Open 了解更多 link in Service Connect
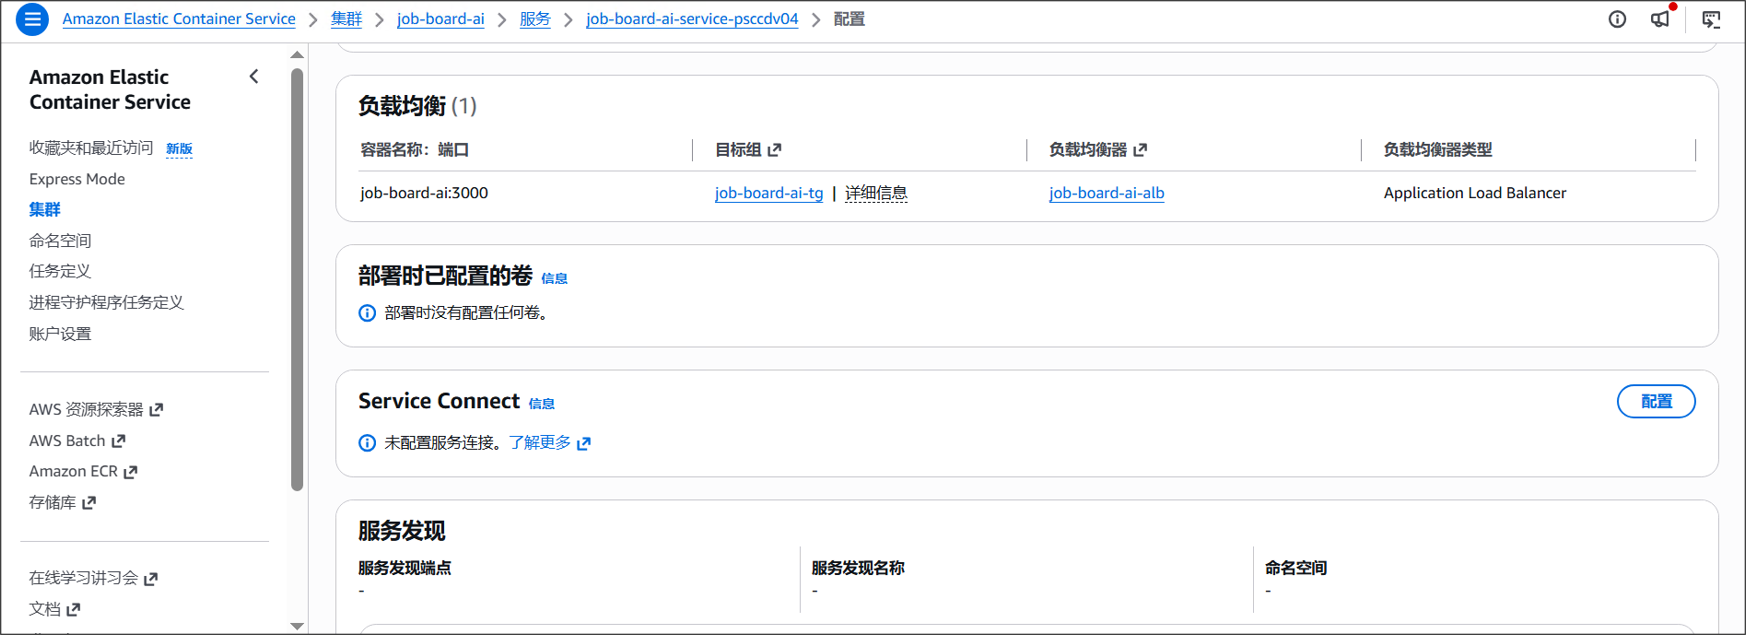The image size is (1746, 635). pos(540,443)
